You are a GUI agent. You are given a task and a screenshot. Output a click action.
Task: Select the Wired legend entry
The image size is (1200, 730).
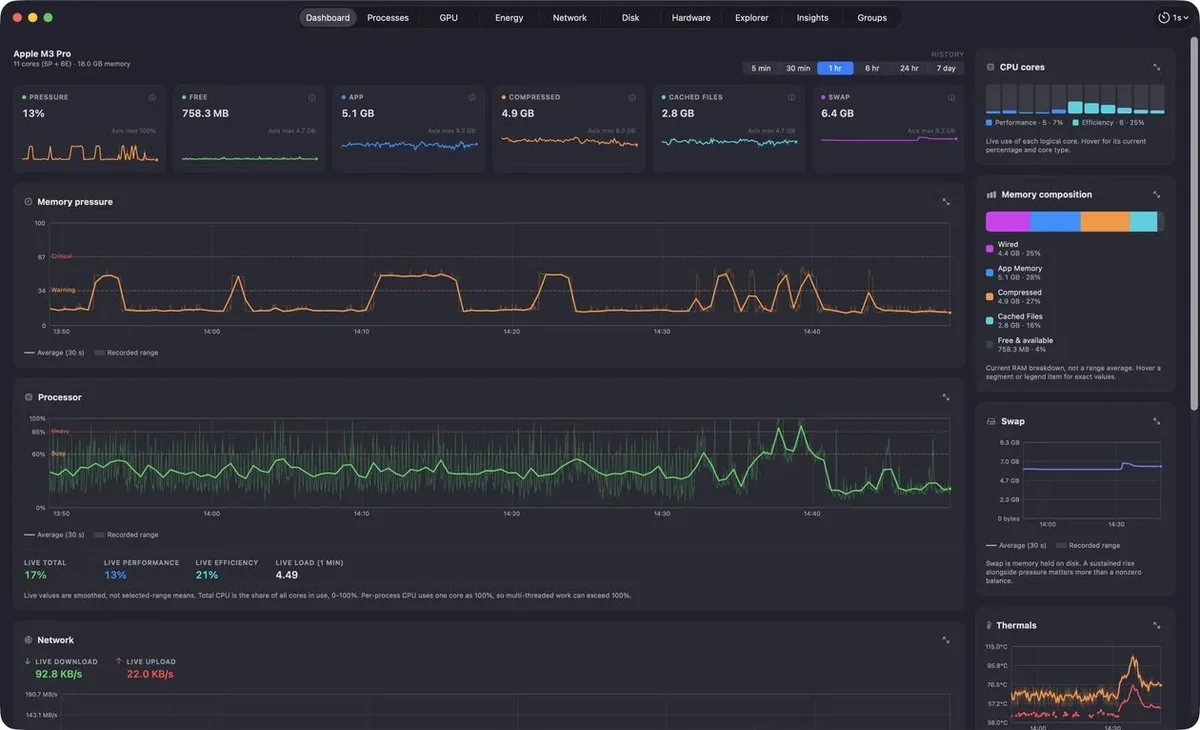click(1014, 249)
